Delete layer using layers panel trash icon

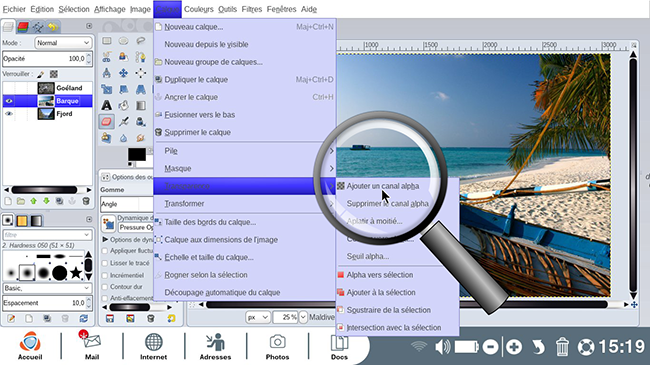point(86,201)
